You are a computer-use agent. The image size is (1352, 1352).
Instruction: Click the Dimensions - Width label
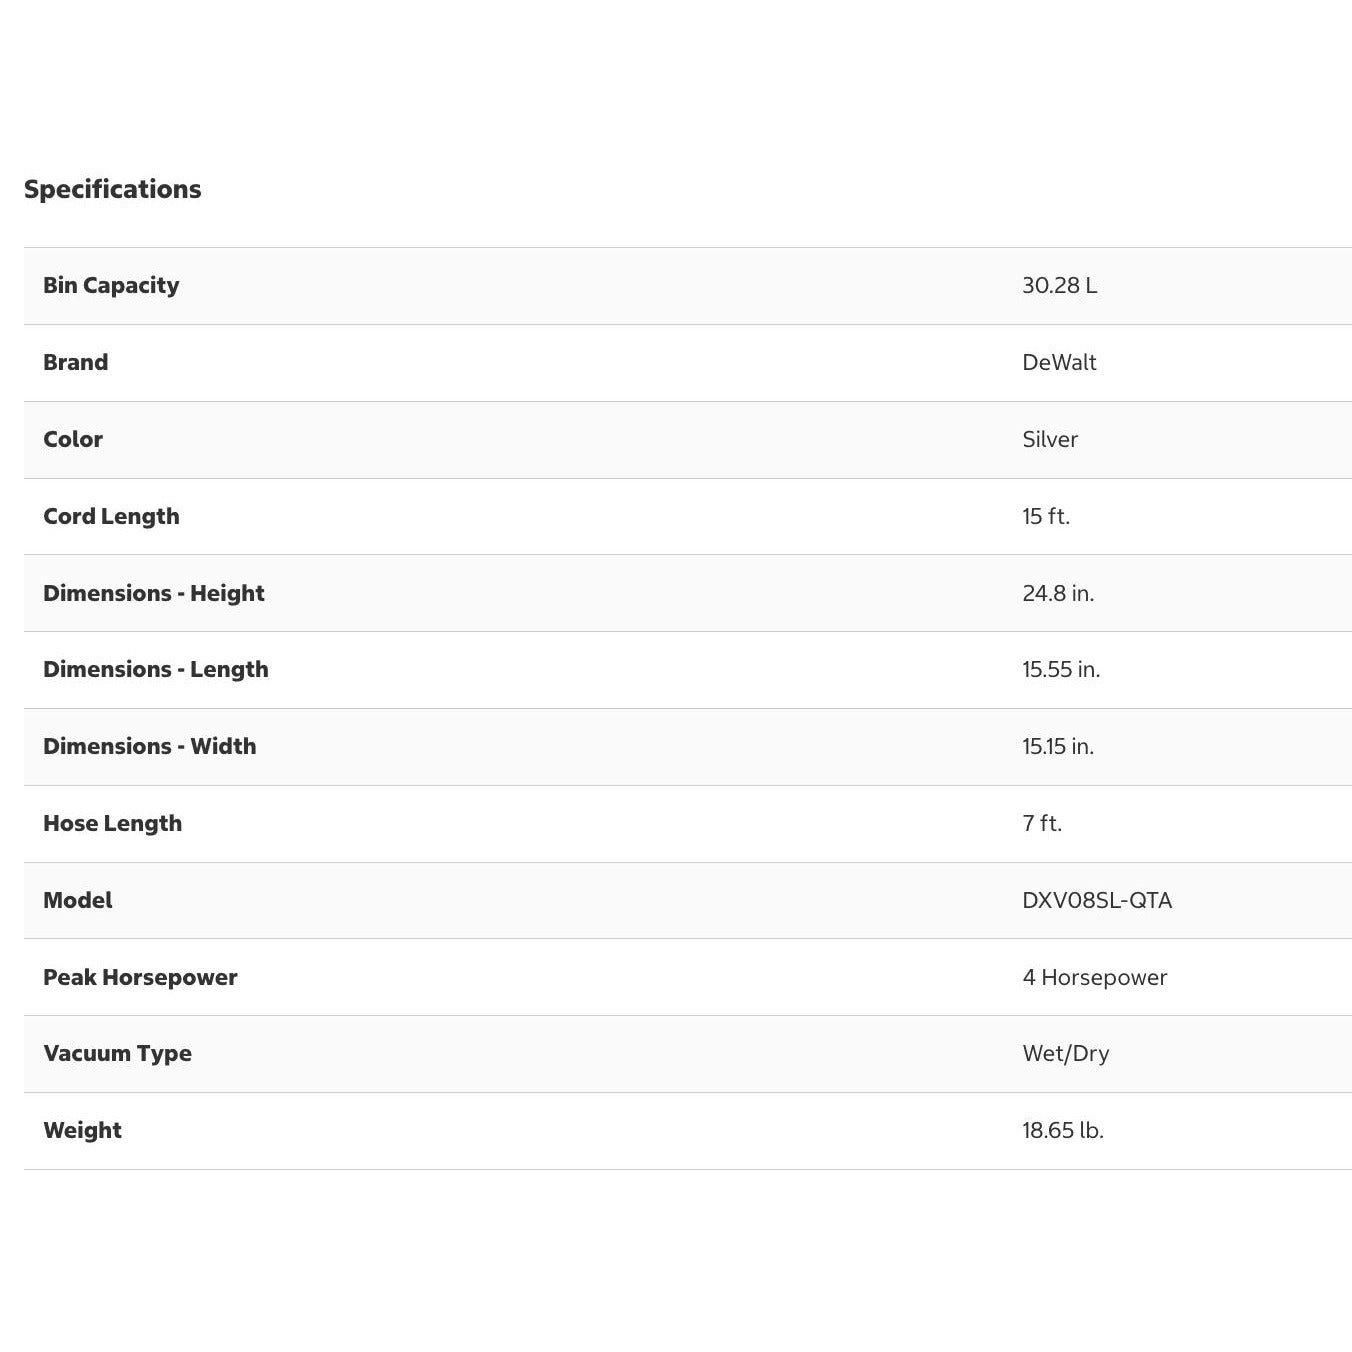149,746
